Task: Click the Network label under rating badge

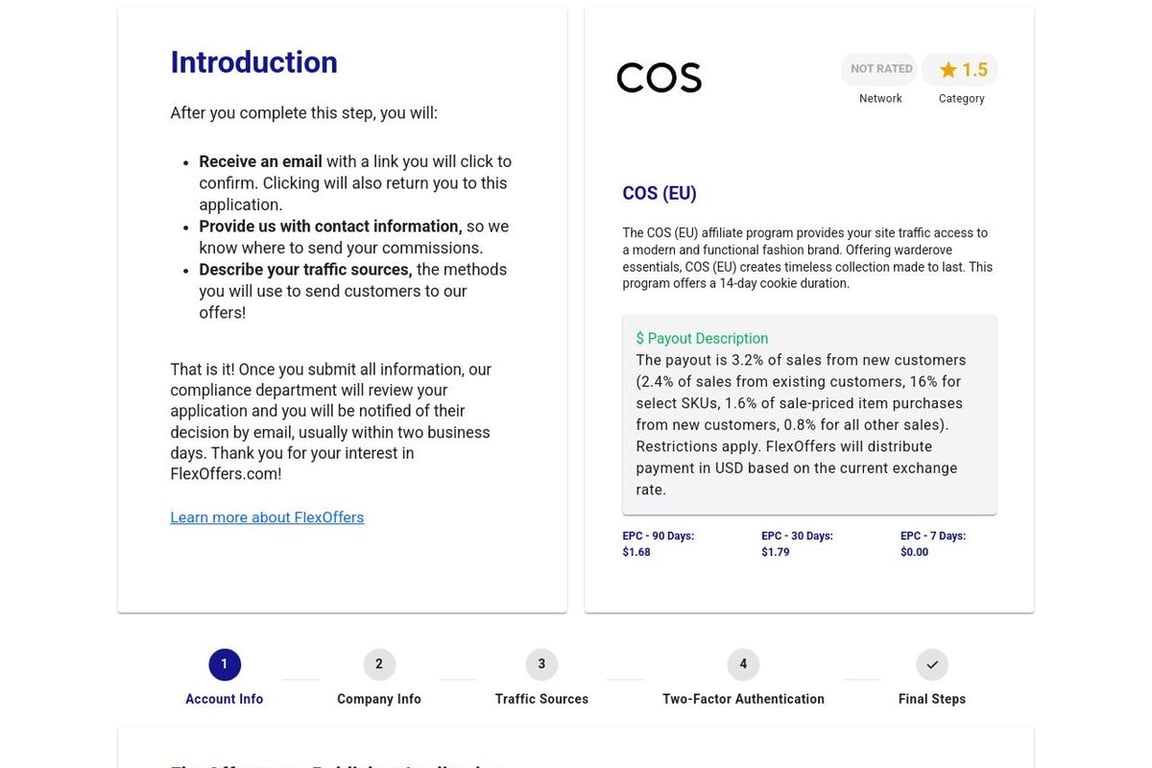Action: [880, 98]
